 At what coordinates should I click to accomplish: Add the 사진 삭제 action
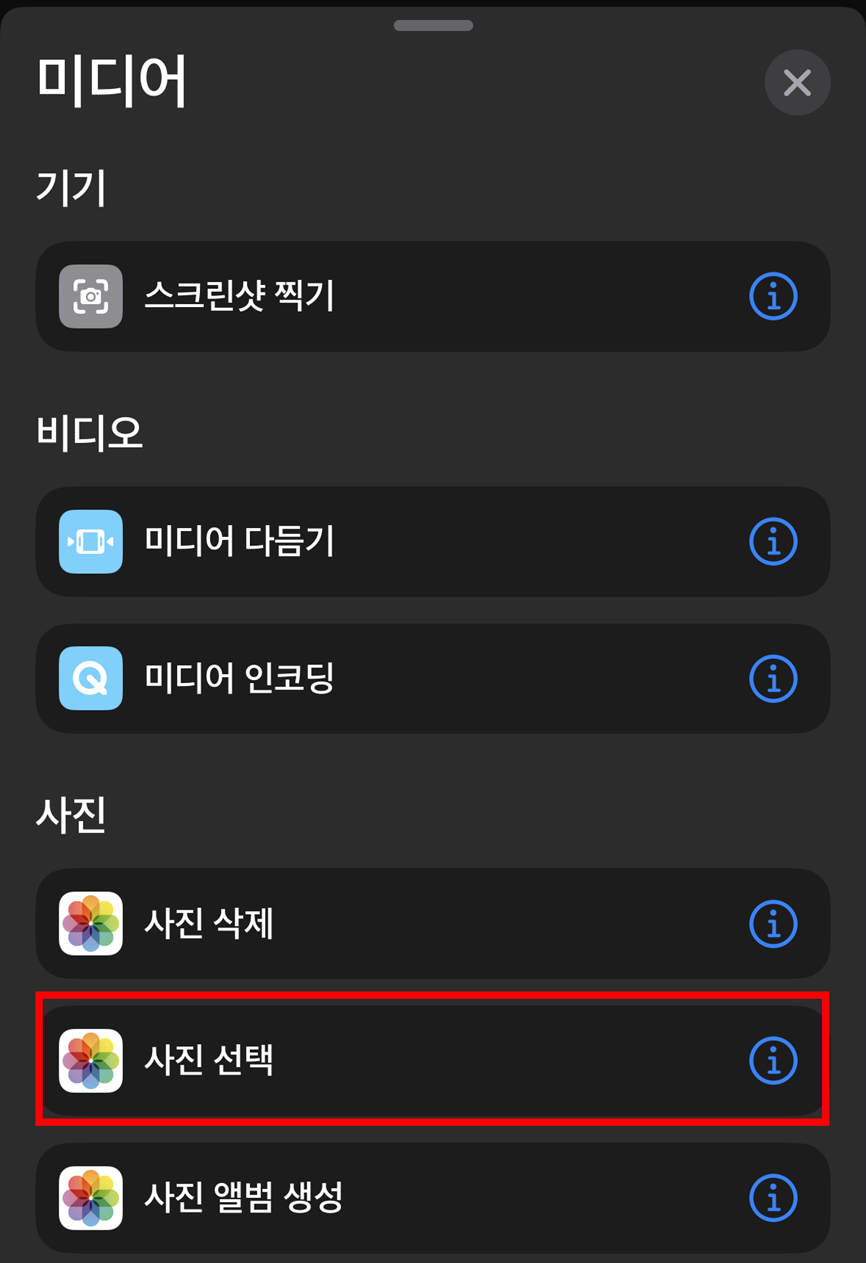(433, 923)
